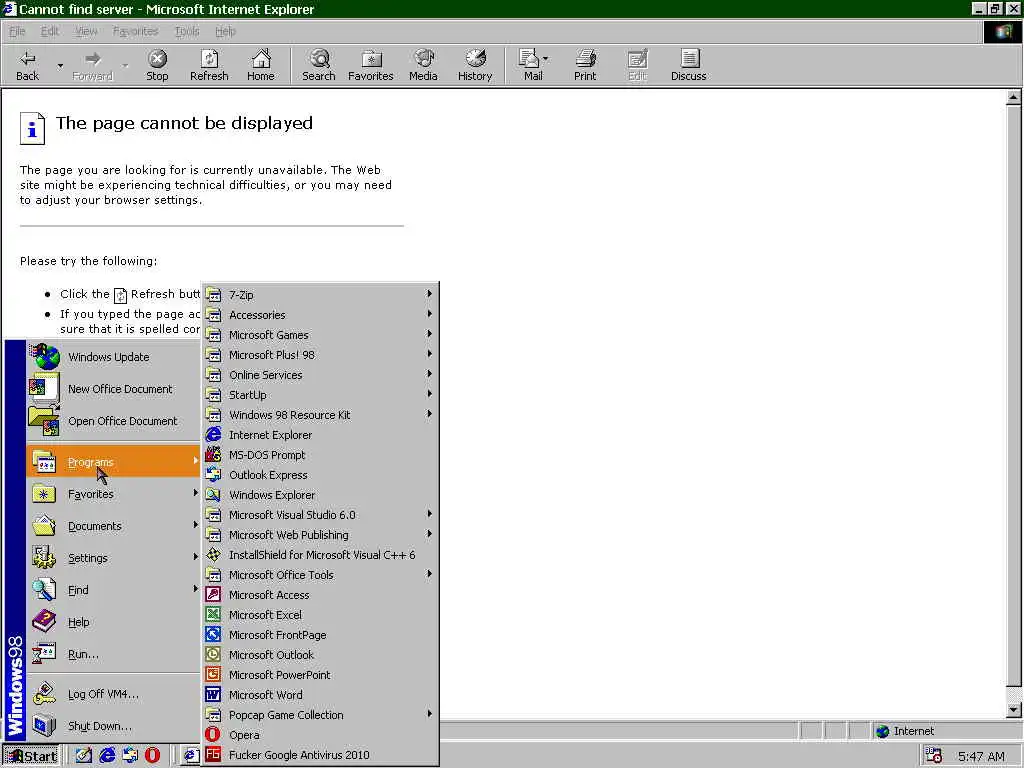
Task: Select Open Office Document
Action: point(113,421)
